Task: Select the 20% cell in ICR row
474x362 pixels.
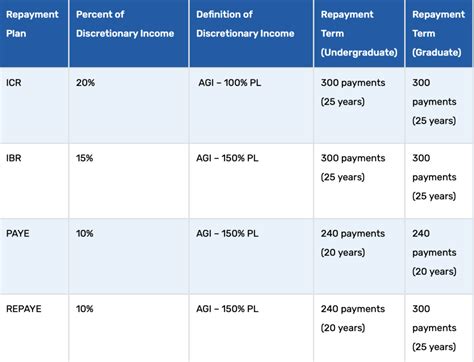Action: click(129, 106)
